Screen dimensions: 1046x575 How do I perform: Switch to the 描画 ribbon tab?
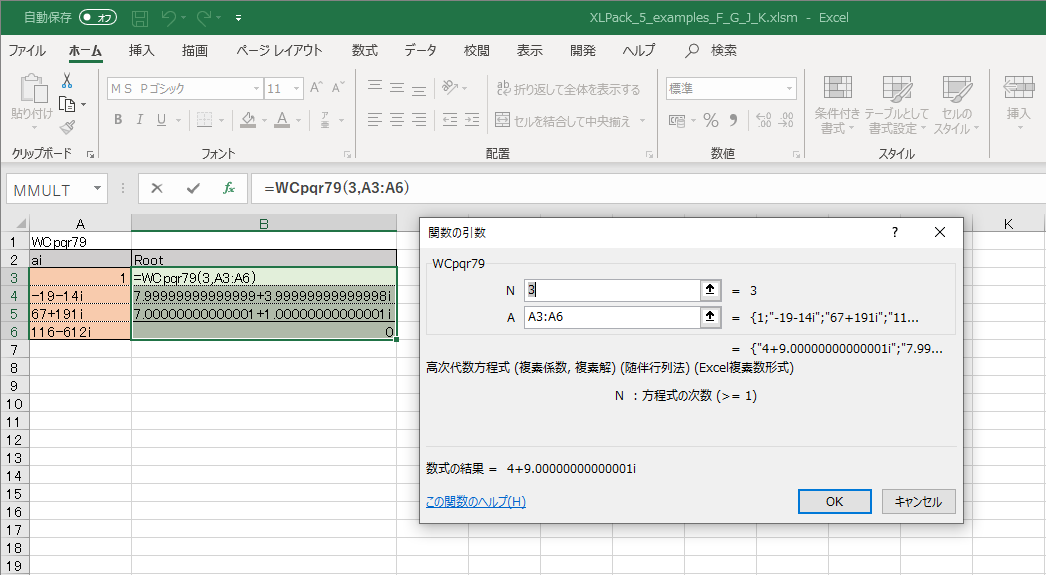195,51
